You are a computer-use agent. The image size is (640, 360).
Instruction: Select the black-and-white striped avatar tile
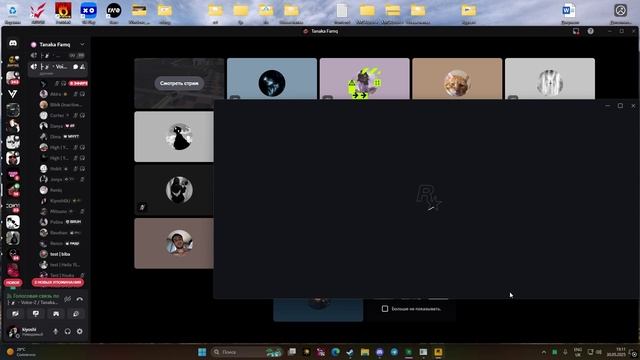tap(550, 79)
